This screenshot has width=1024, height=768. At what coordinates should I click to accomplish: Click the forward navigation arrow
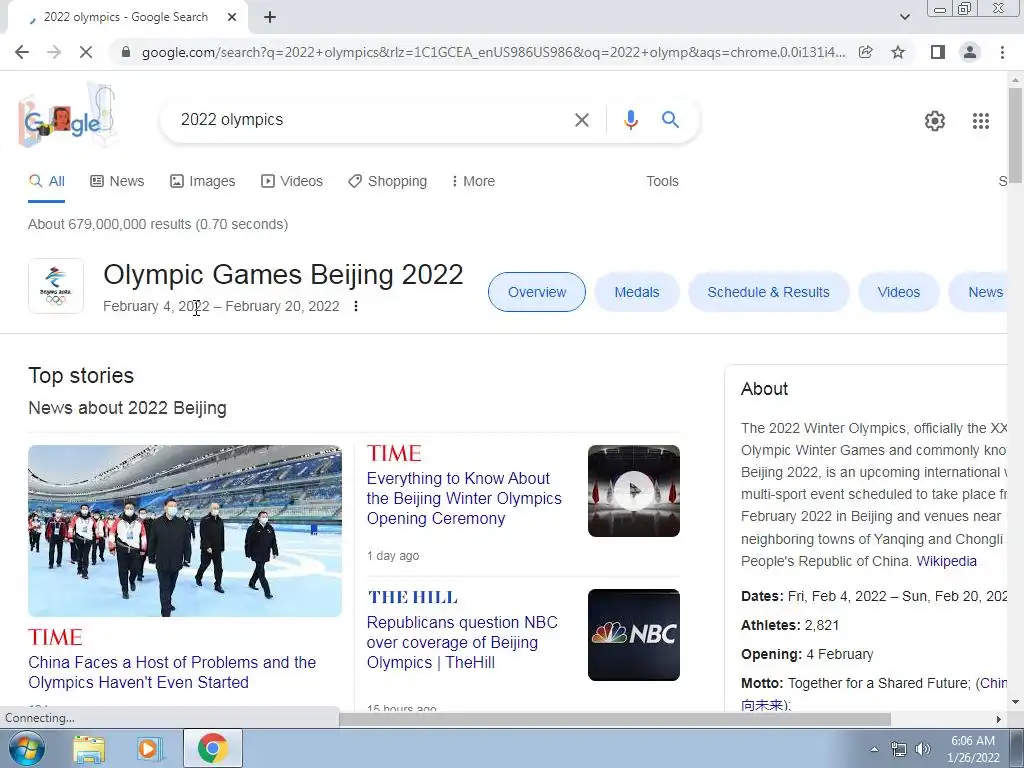(x=54, y=52)
